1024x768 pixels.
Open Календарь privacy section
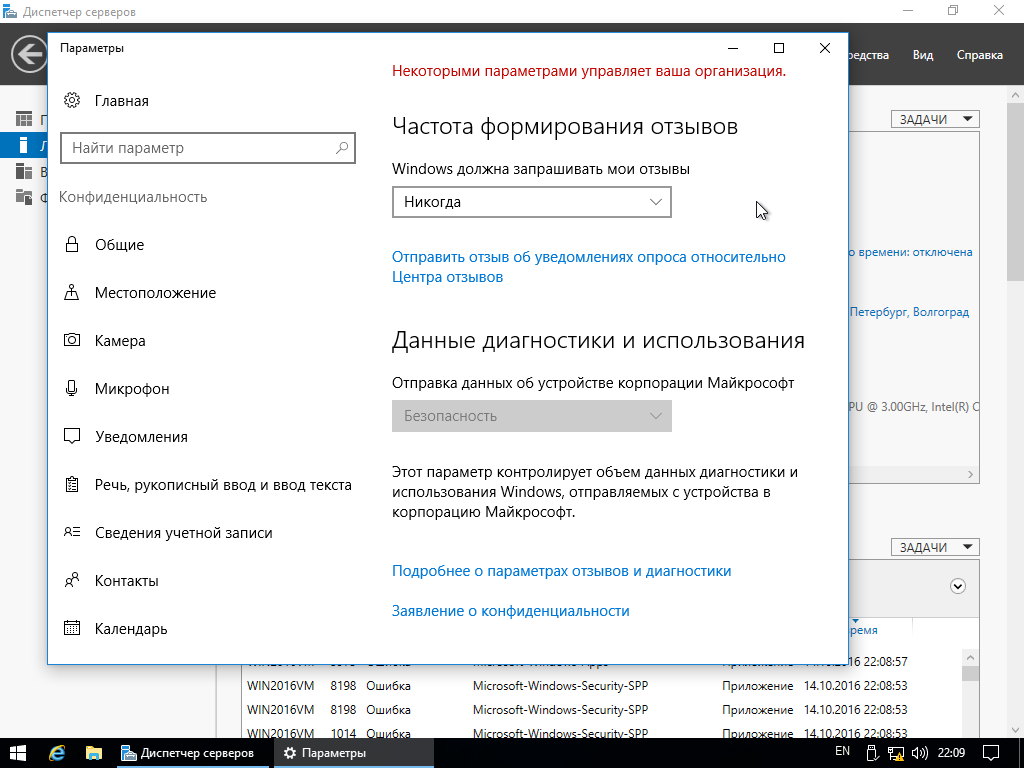[x=130, y=629]
